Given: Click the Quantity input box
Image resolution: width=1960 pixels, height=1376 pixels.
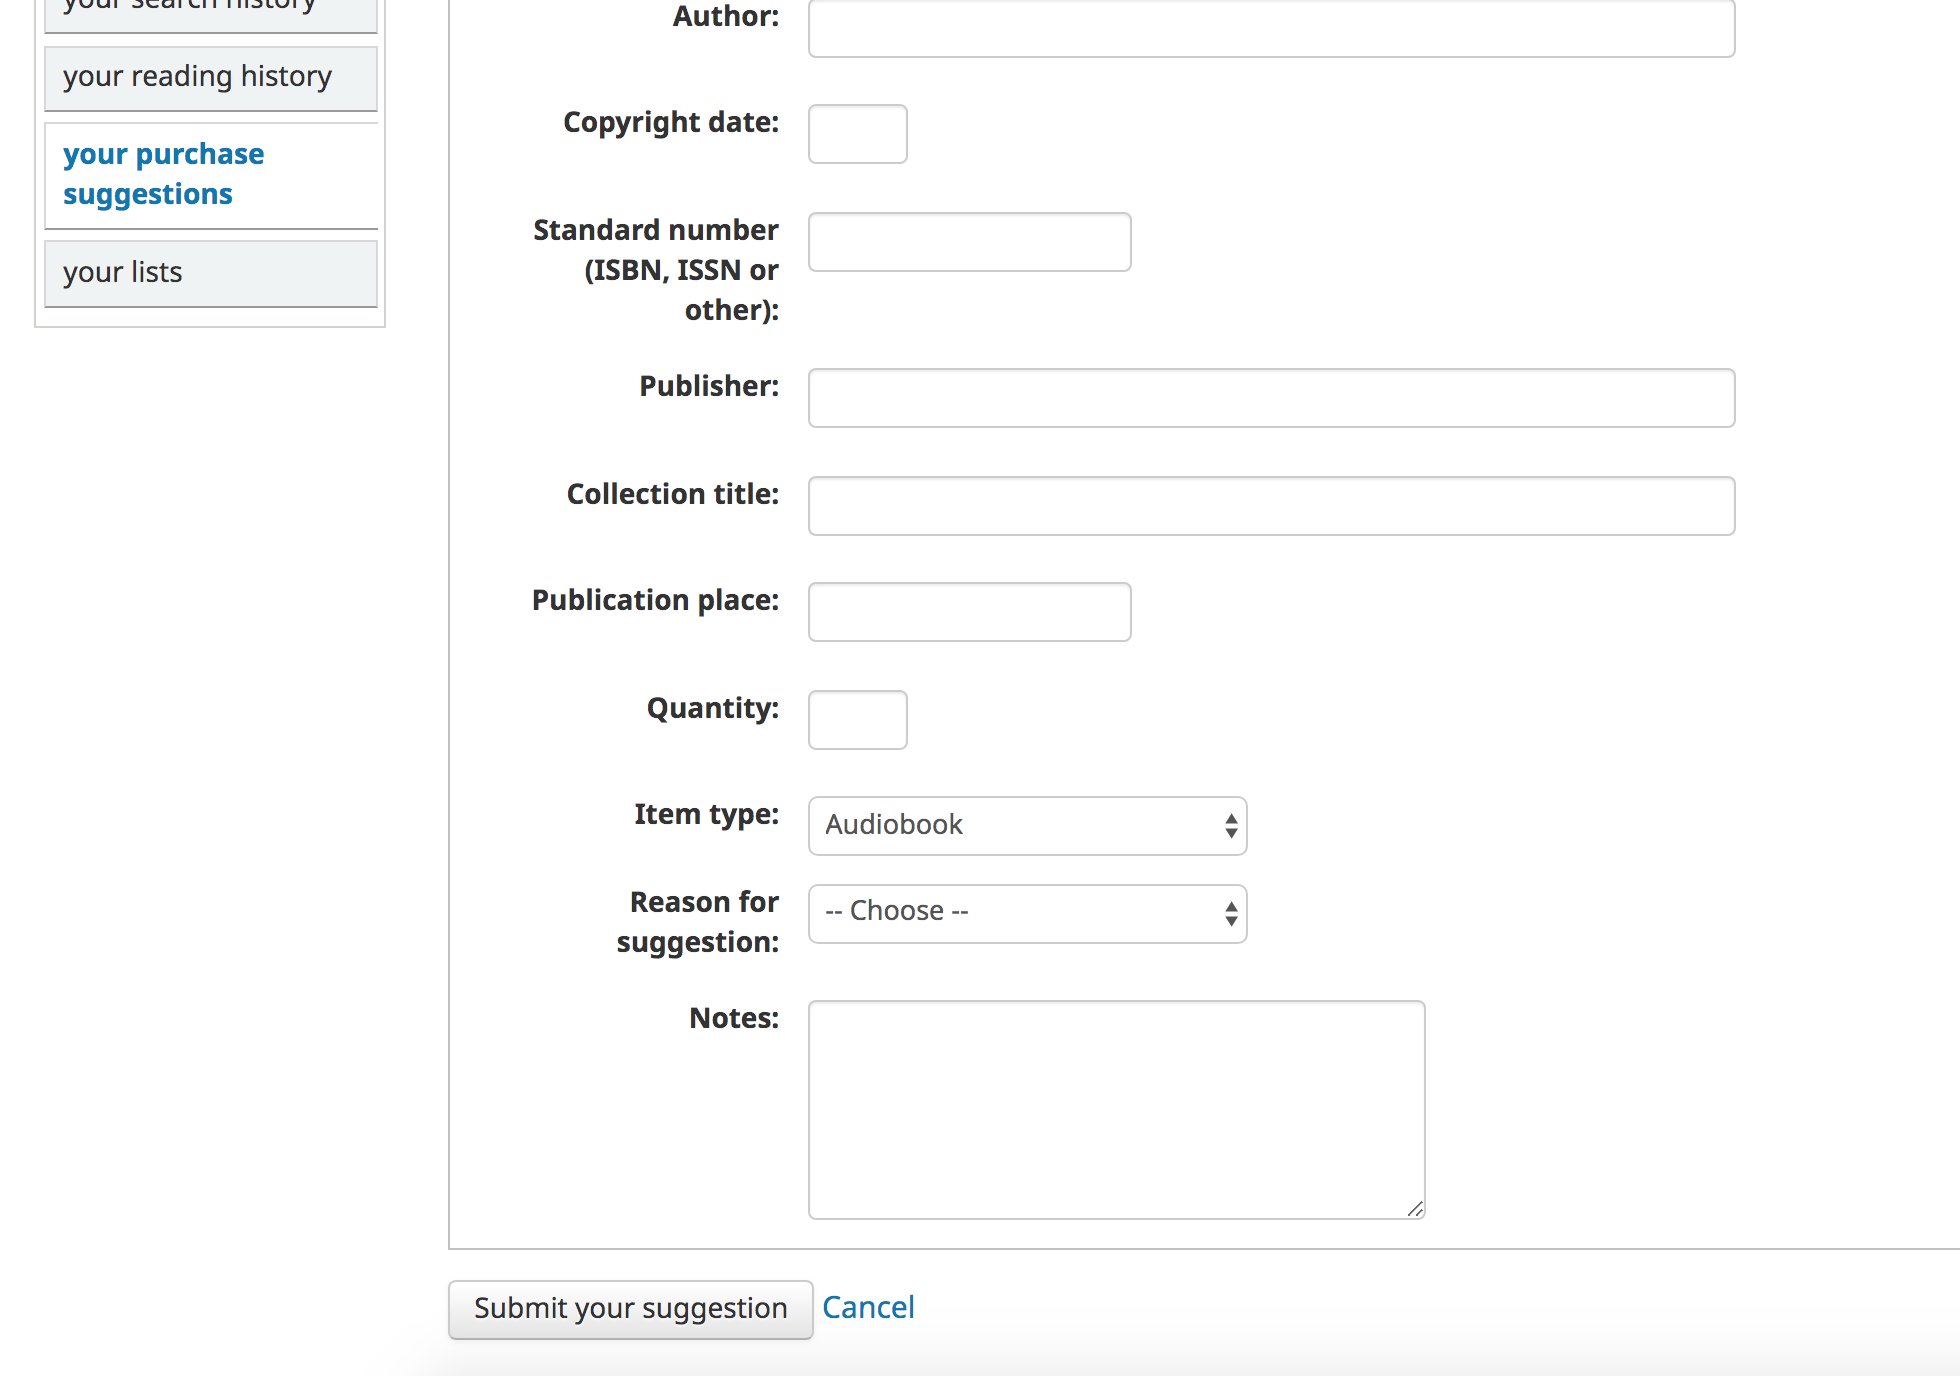Looking at the screenshot, I should [857, 720].
